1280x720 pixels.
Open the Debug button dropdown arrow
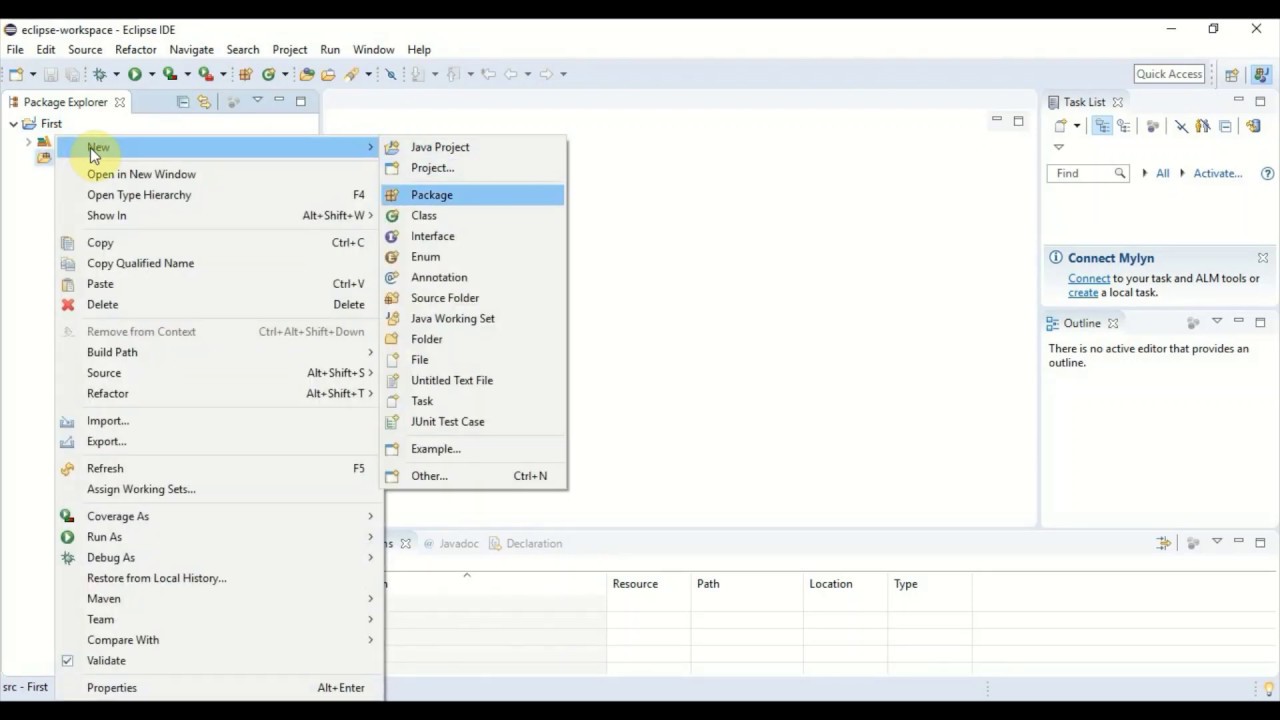coord(116,74)
